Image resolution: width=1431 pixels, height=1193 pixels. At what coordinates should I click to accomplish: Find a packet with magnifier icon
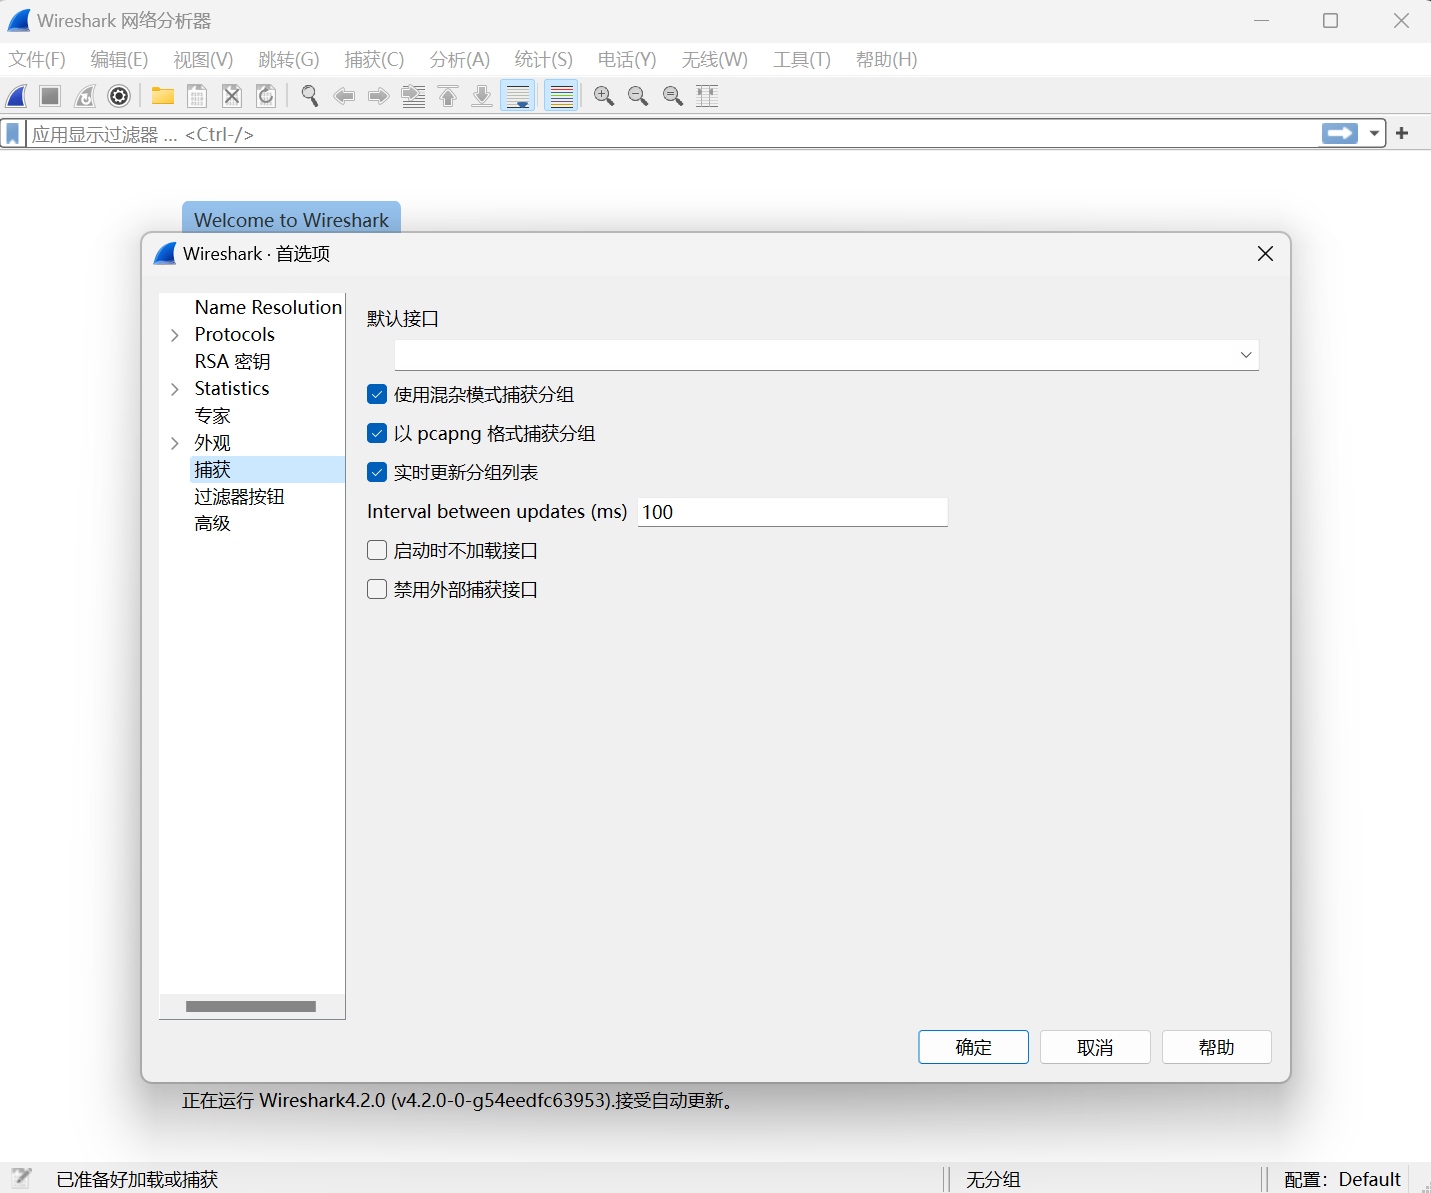pyautogui.click(x=310, y=96)
